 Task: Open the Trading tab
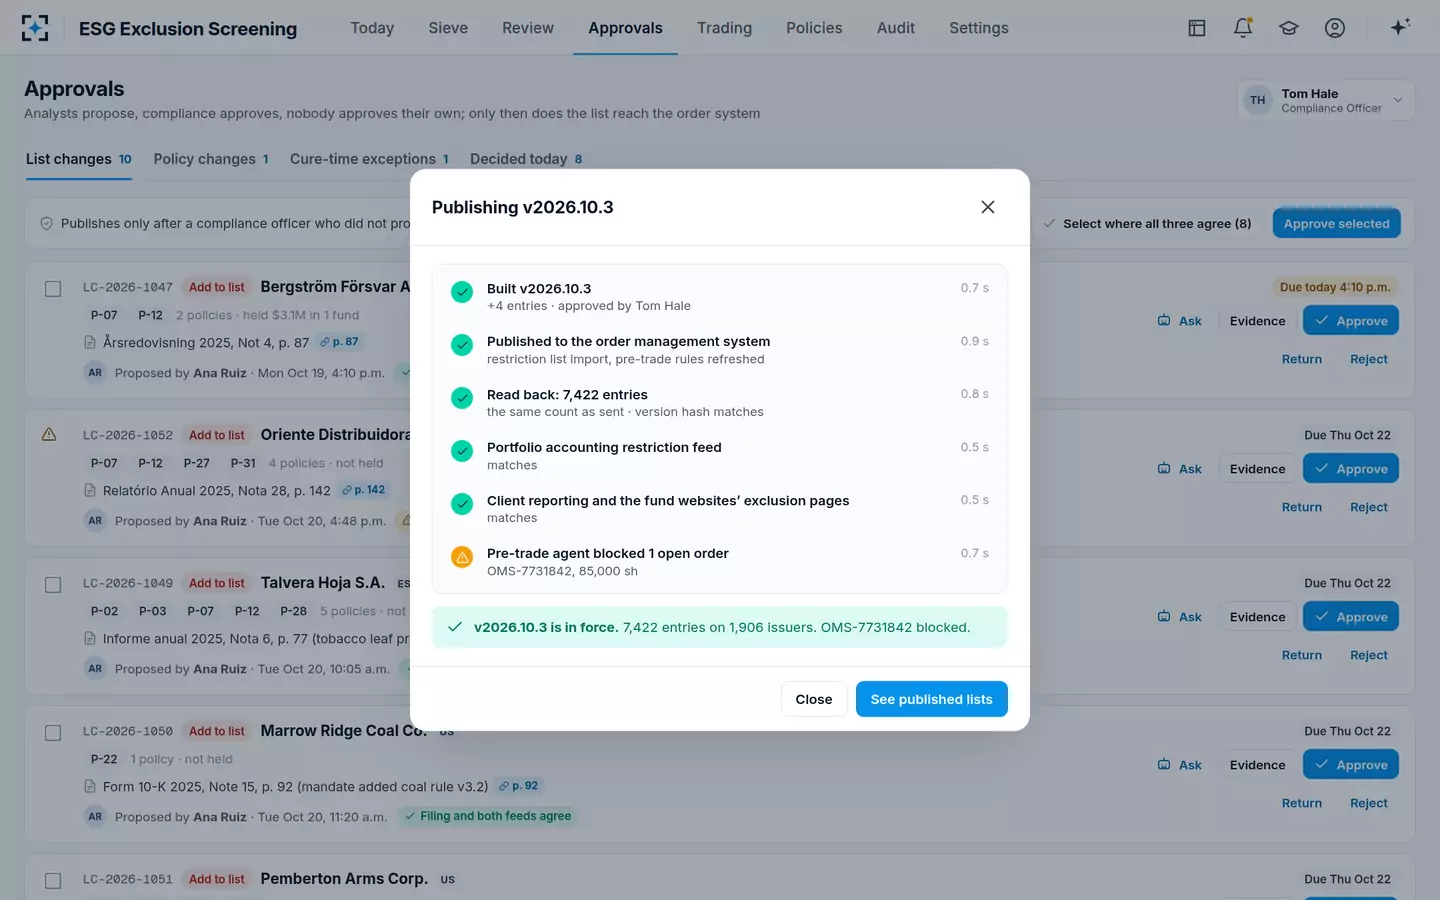[x=724, y=28]
